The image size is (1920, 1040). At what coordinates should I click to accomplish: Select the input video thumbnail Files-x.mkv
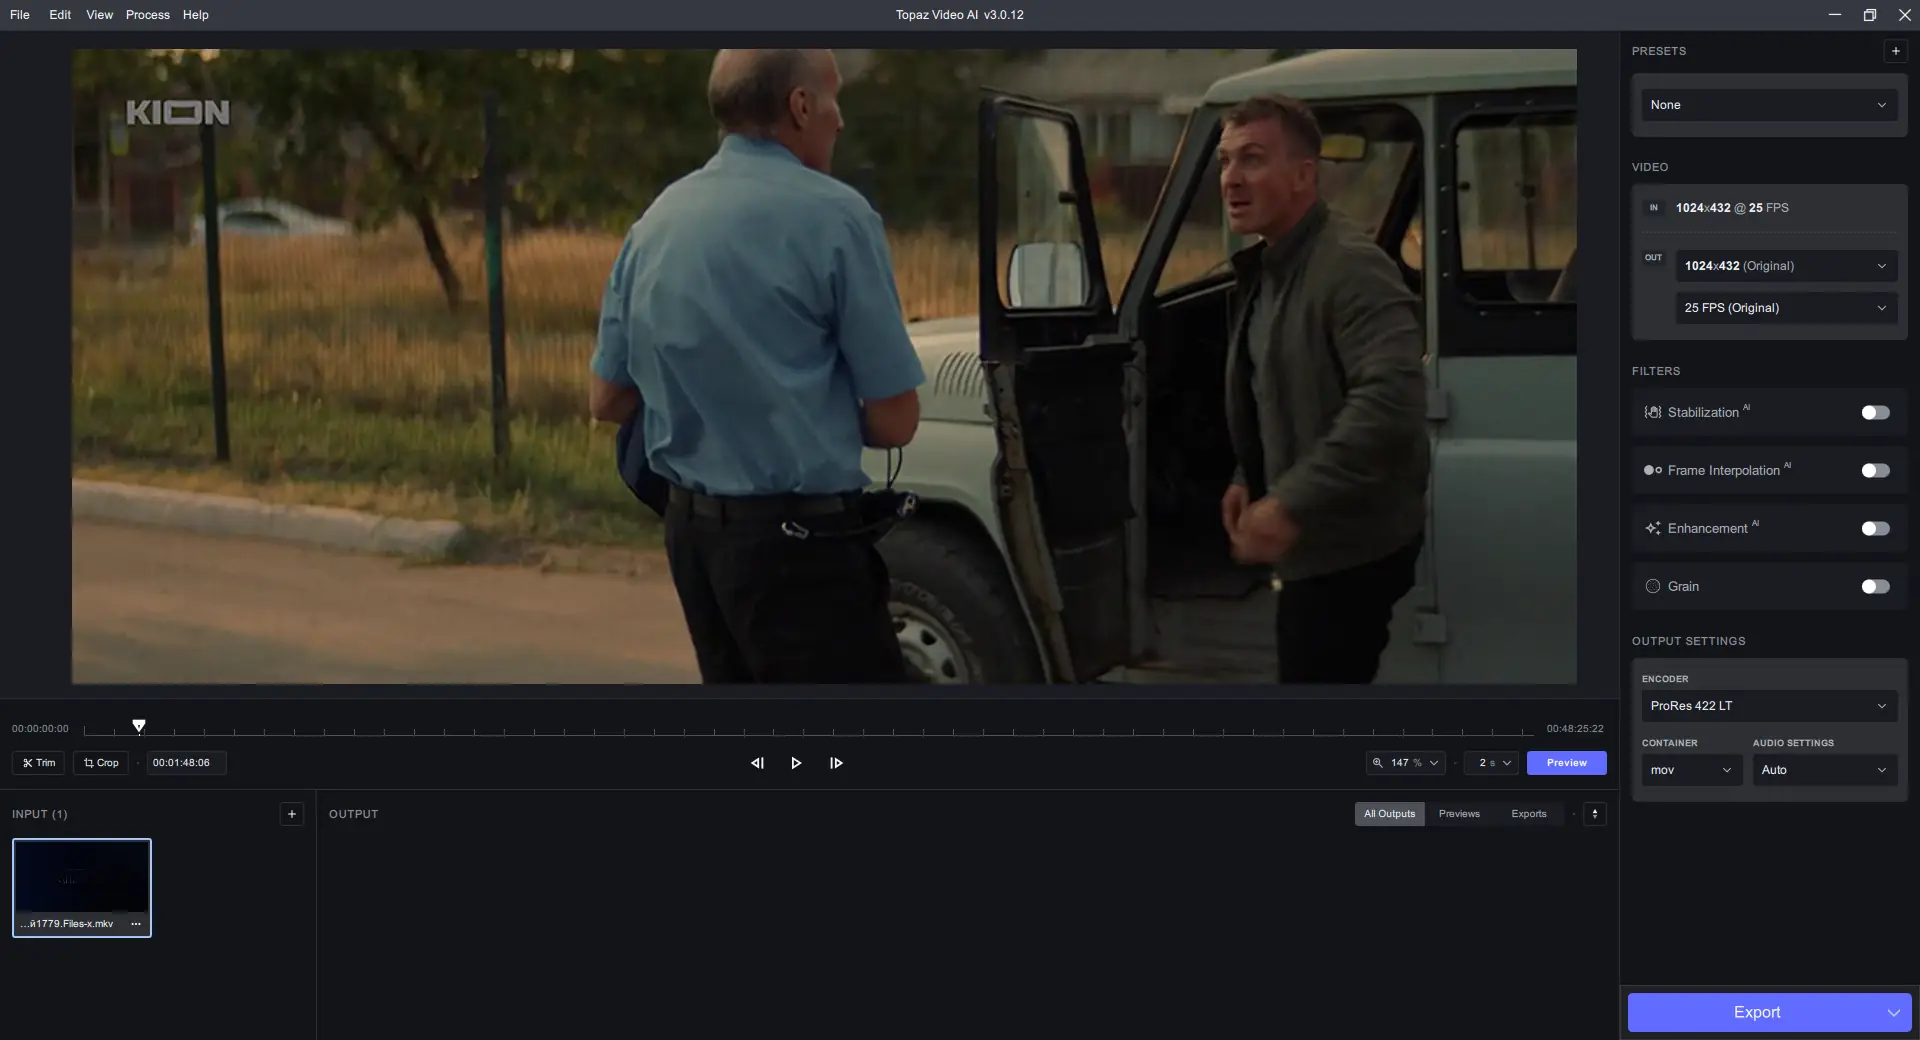pos(82,888)
